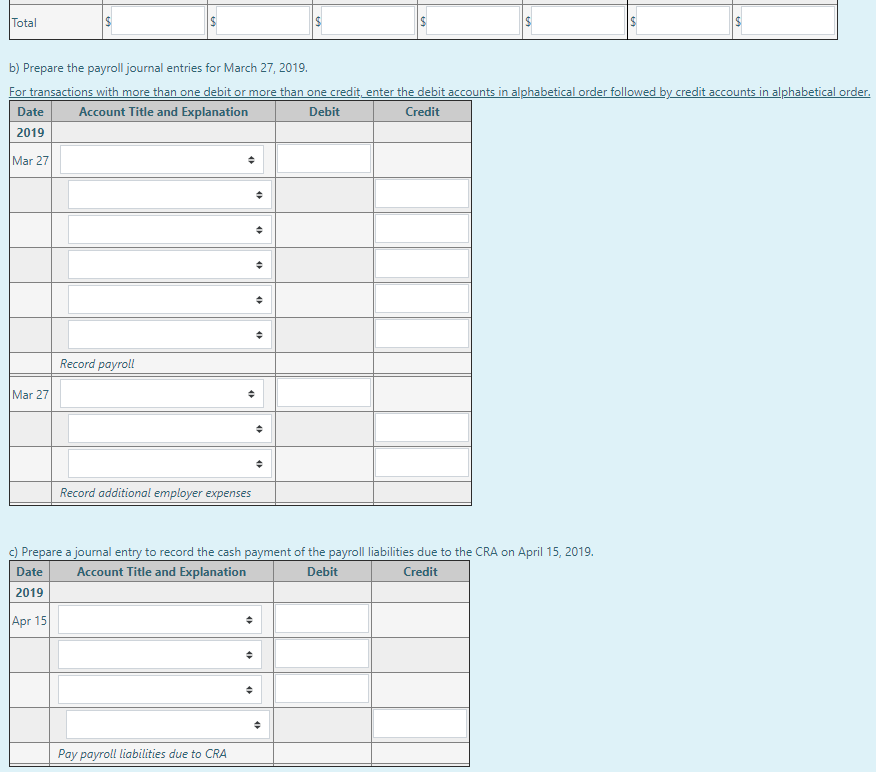Click the last dollar input in the Total row
876x772 pixels.
coord(789,21)
